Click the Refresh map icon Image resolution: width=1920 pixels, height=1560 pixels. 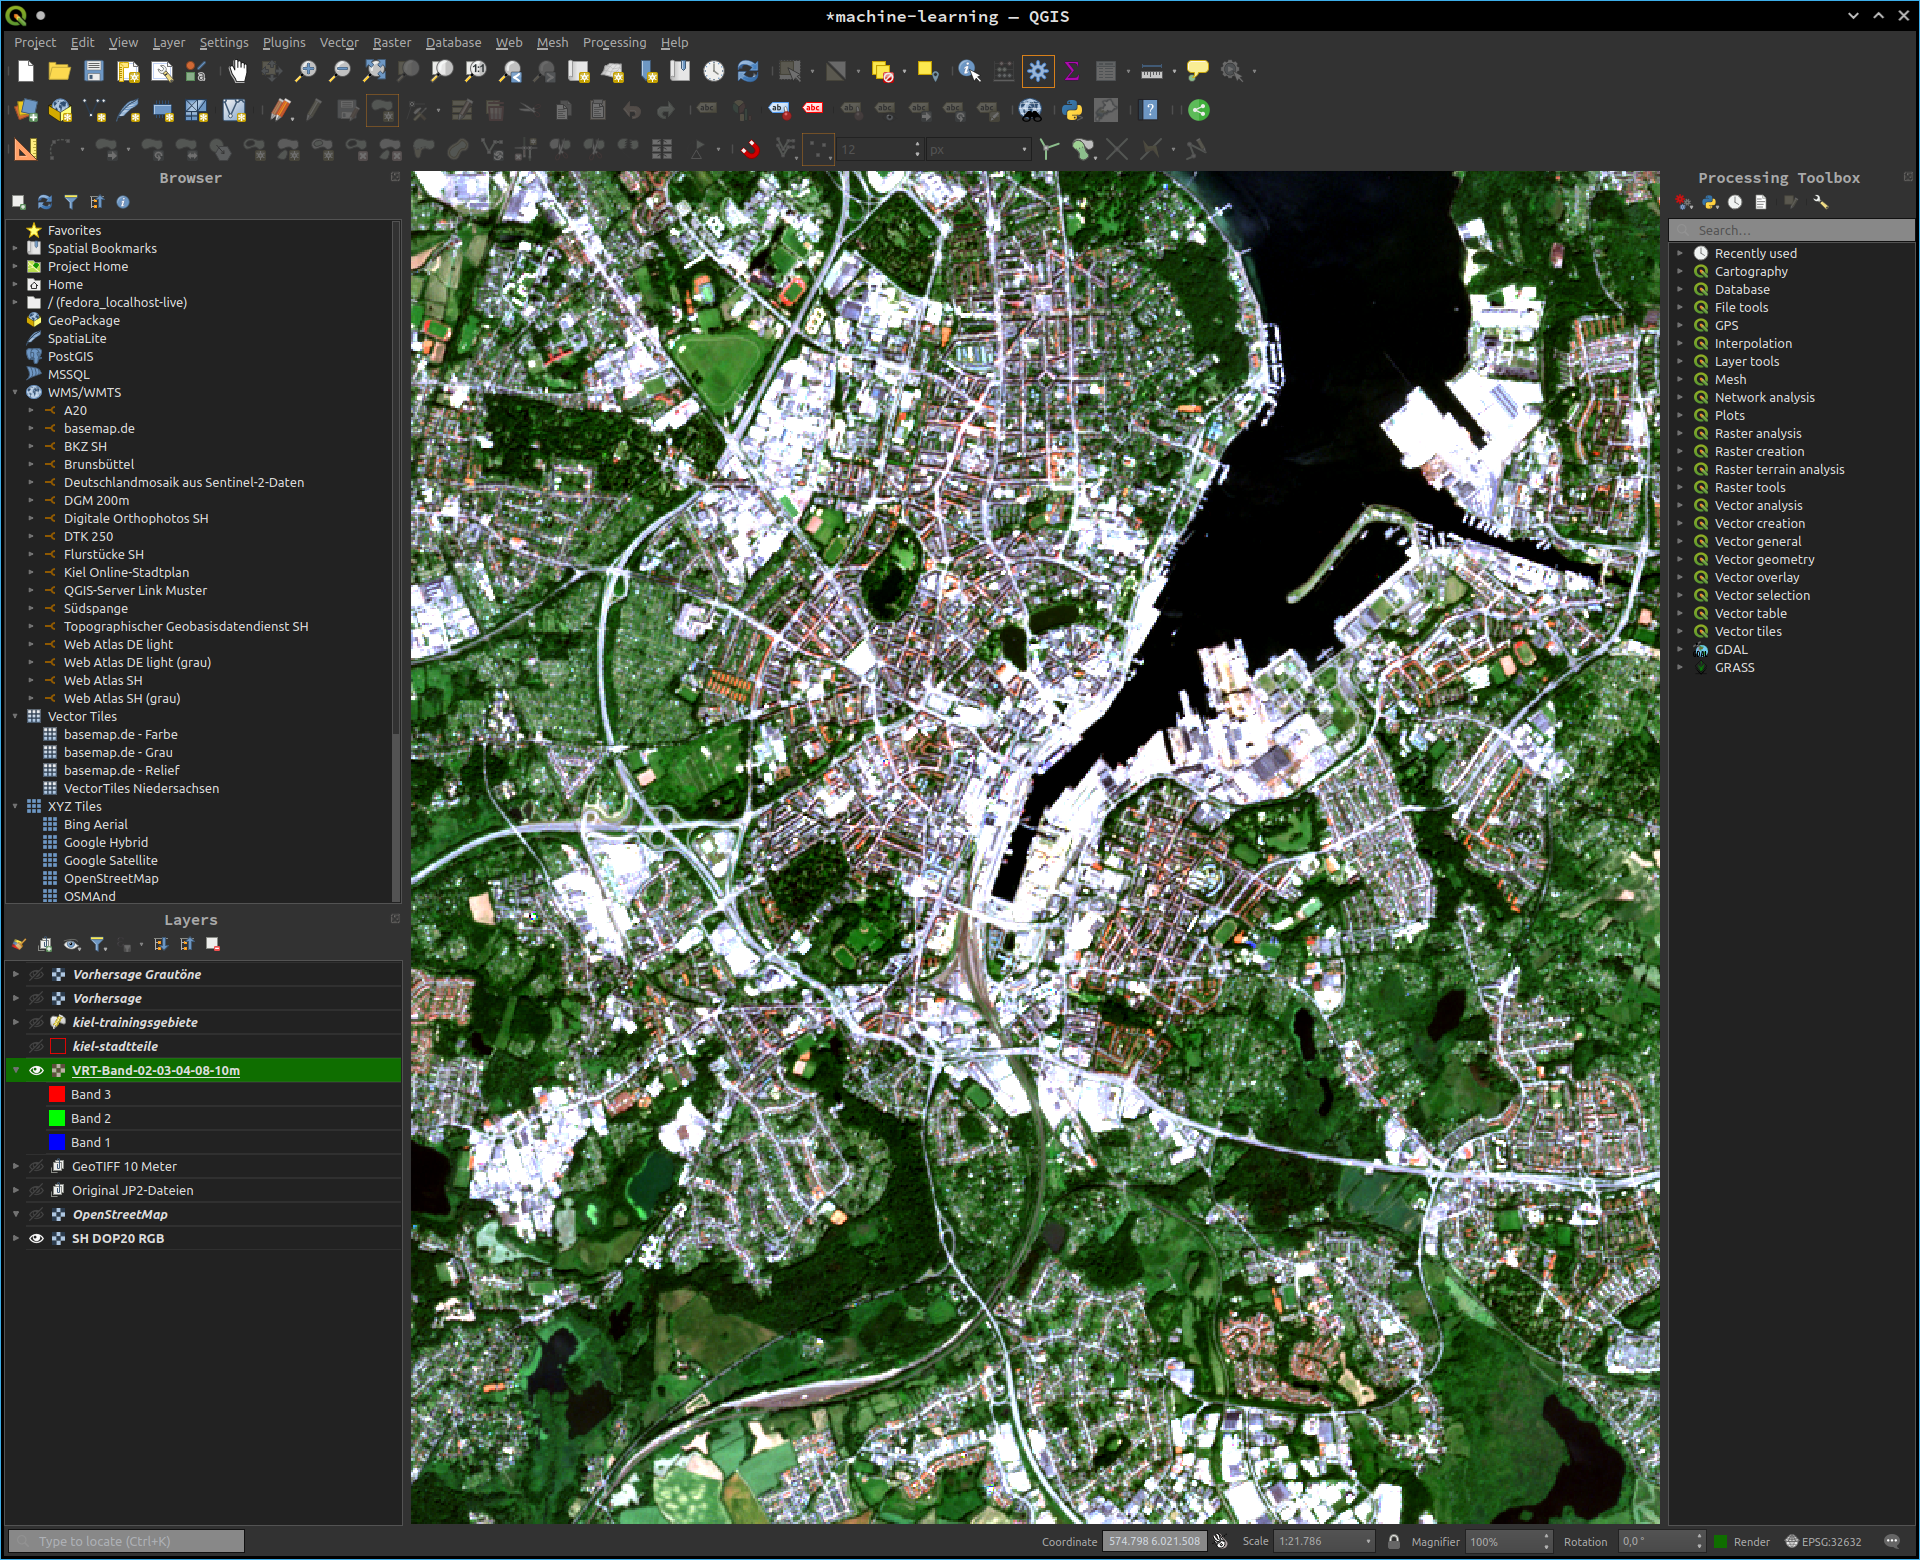748,71
